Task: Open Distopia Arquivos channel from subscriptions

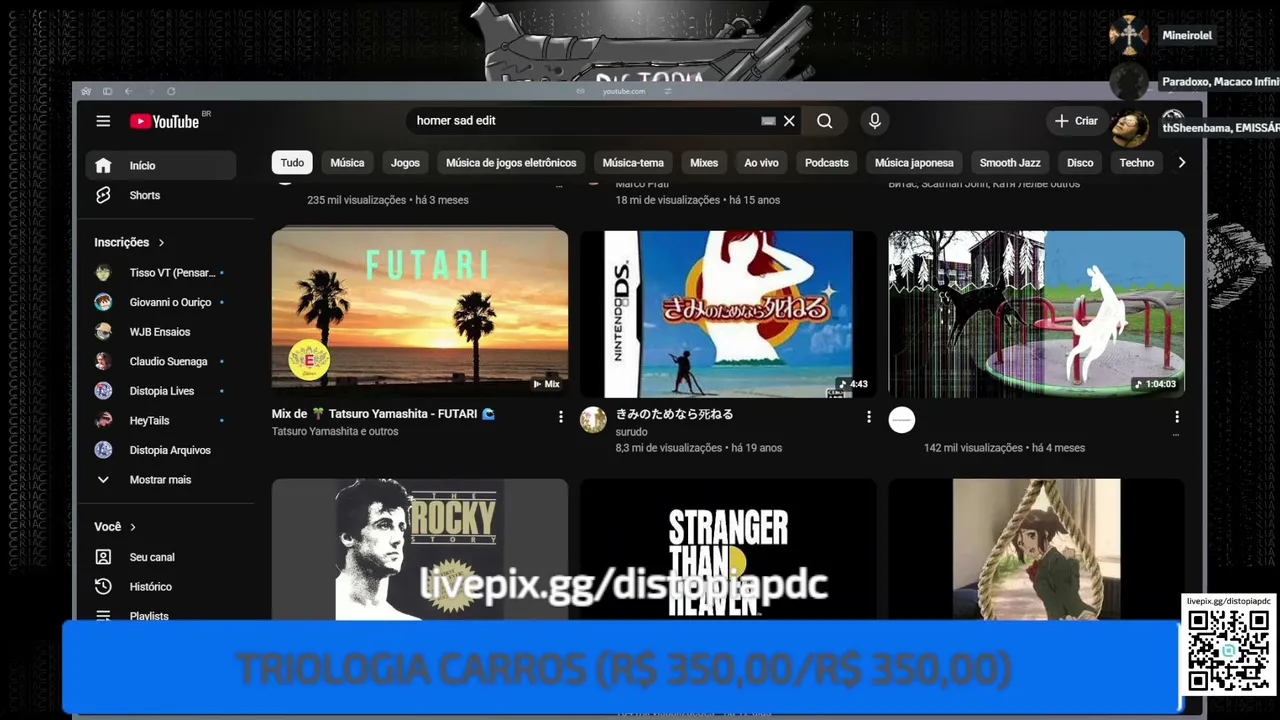Action: click(161, 450)
